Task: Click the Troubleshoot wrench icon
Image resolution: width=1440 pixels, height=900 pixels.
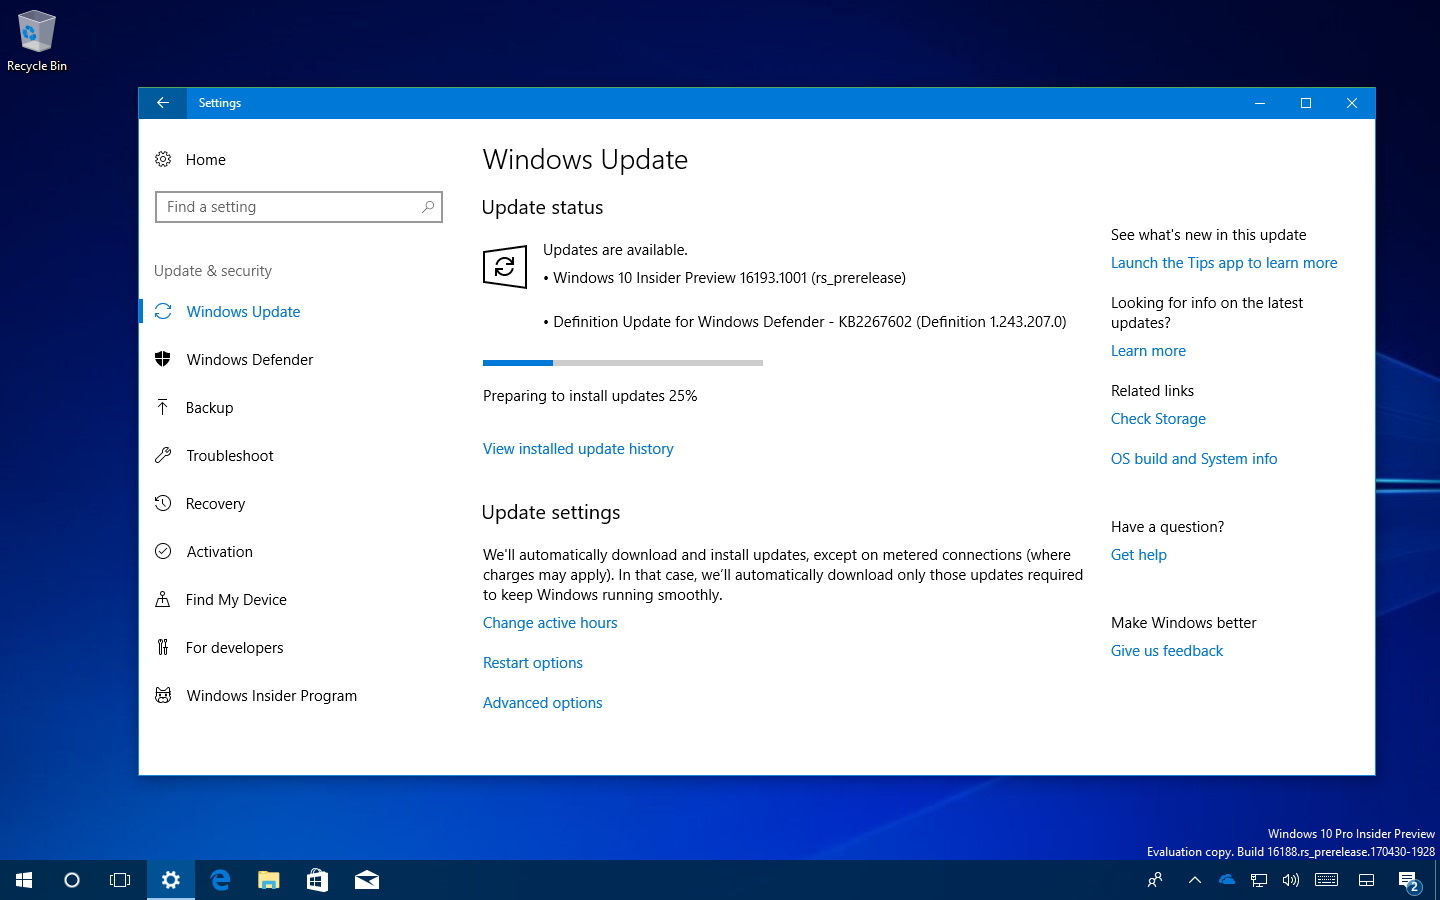Action: pos(164,455)
